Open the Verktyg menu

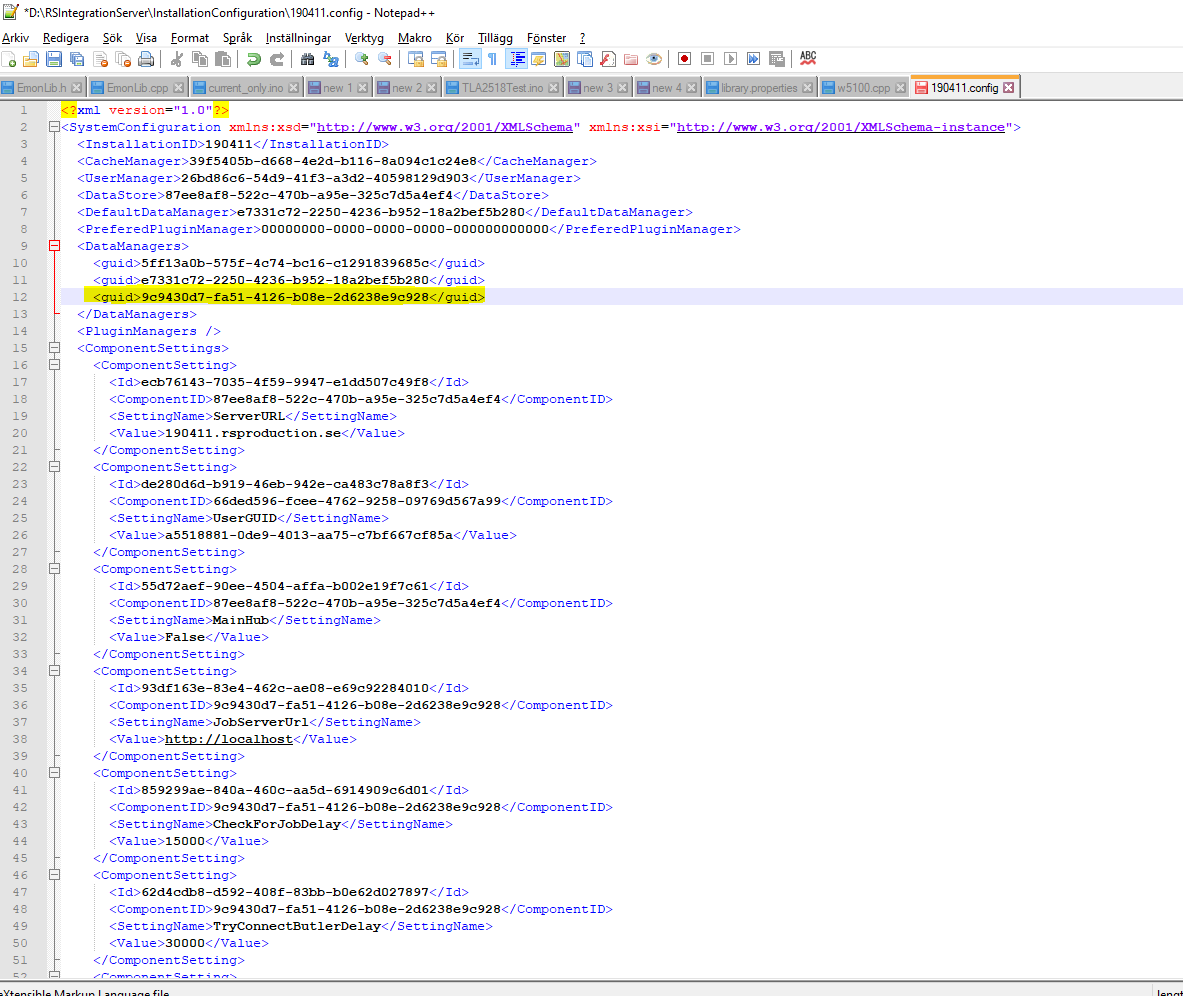click(x=364, y=37)
